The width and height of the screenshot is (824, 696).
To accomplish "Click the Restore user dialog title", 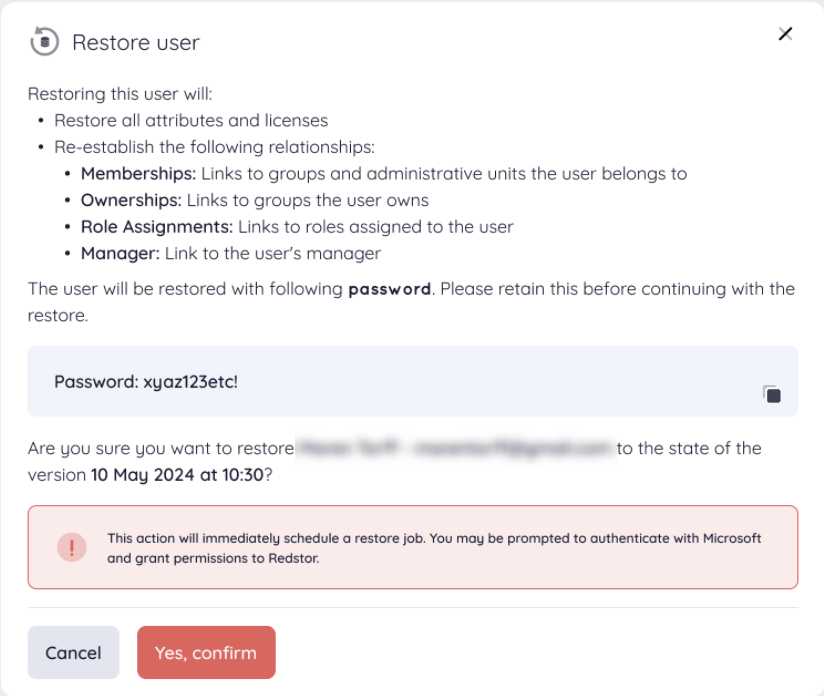I will [136, 43].
